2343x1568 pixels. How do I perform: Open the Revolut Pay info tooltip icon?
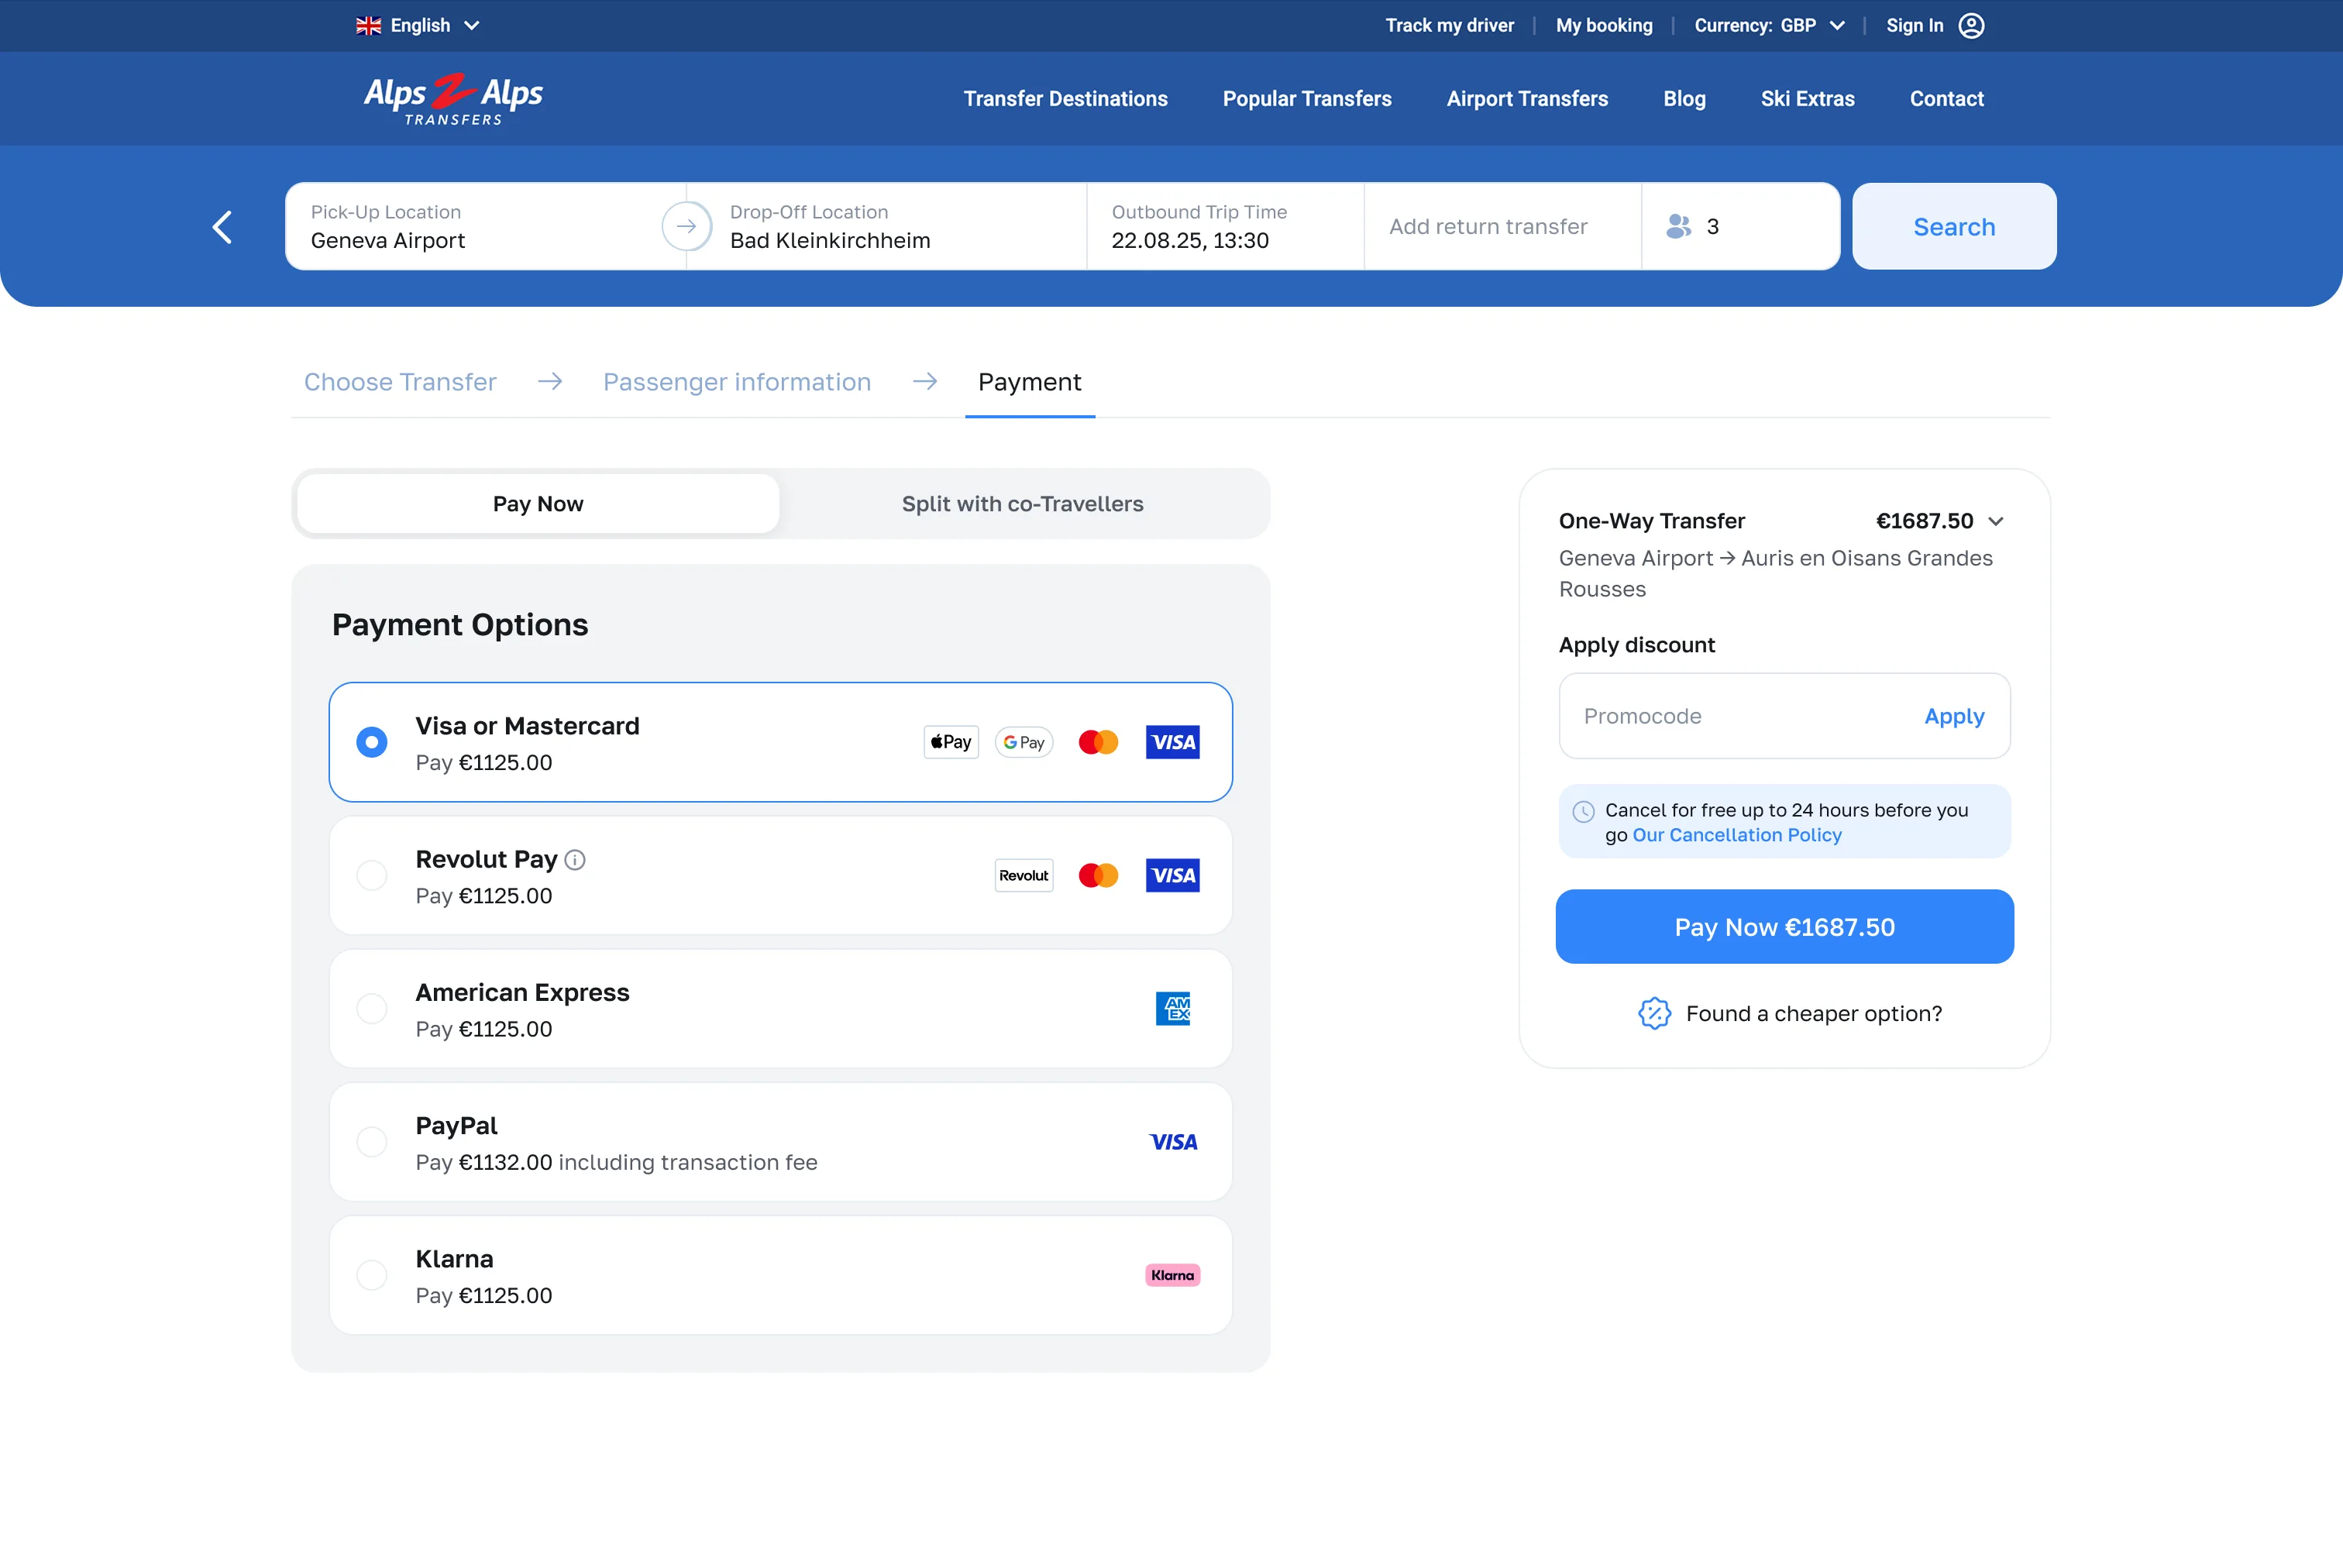coord(575,859)
